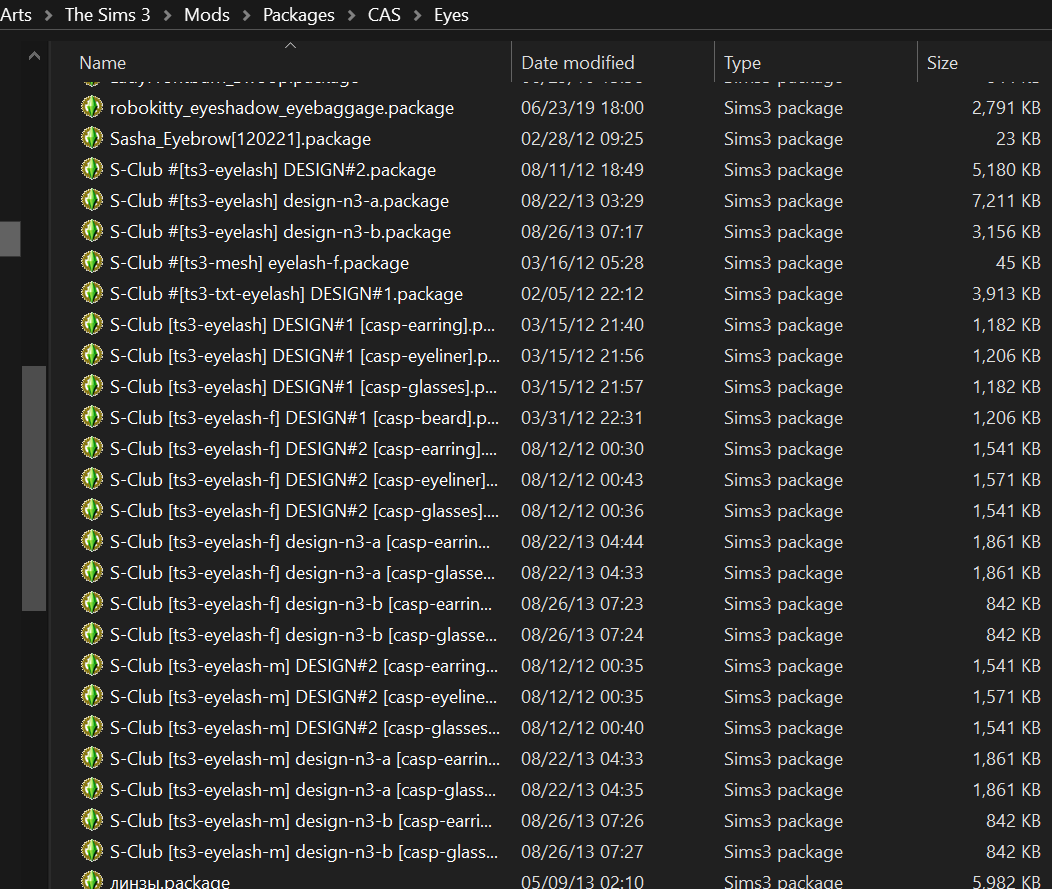The width and height of the screenshot is (1052, 889).
Task: Click size value 23 KB
Action: 1018,139
